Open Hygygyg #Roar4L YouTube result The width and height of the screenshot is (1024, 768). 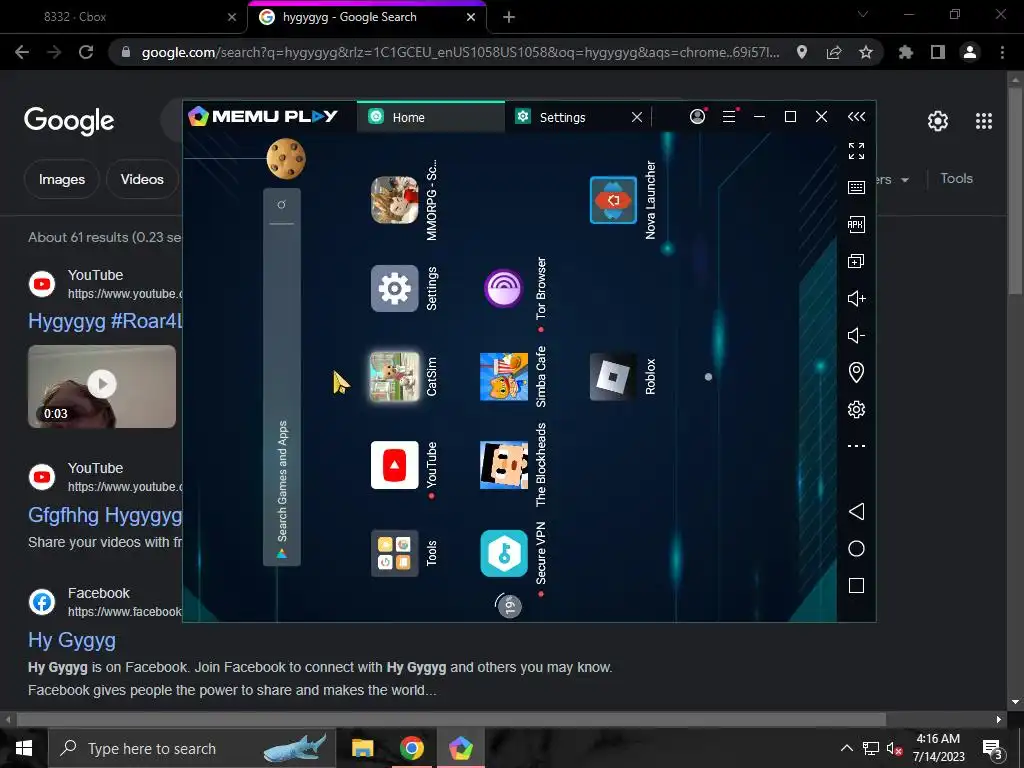click(105, 321)
